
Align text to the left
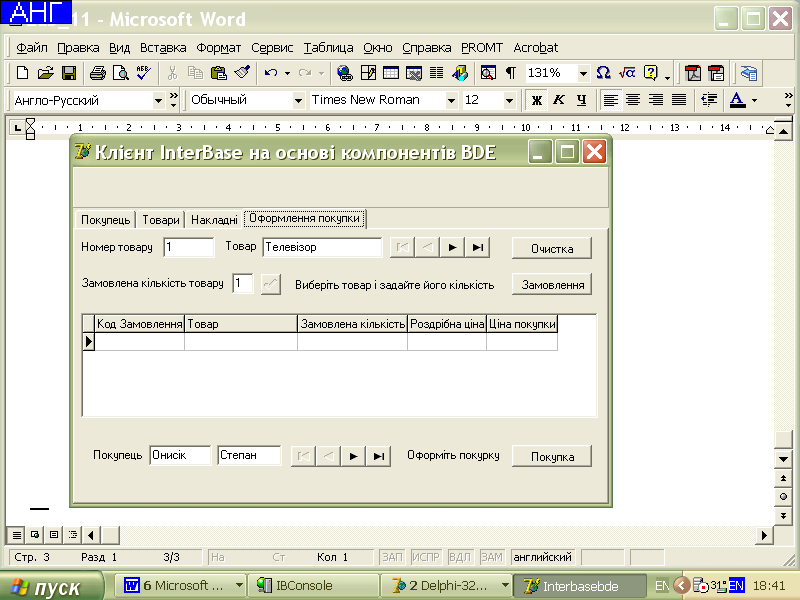tap(610, 100)
